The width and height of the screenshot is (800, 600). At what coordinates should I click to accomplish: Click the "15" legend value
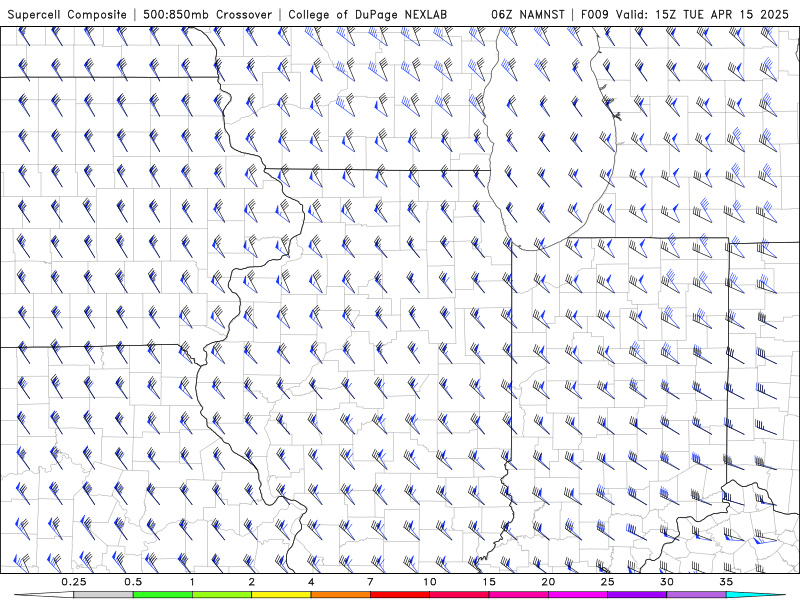coord(489,582)
